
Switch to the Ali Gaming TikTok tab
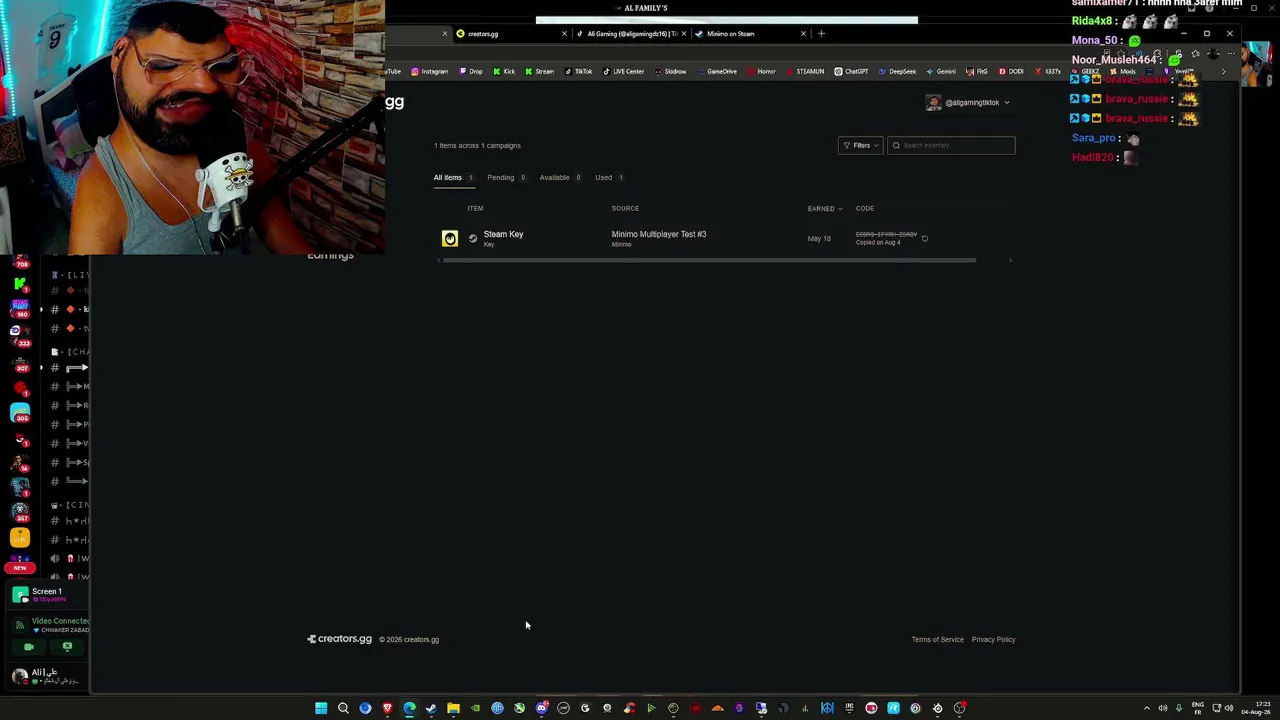[632, 34]
